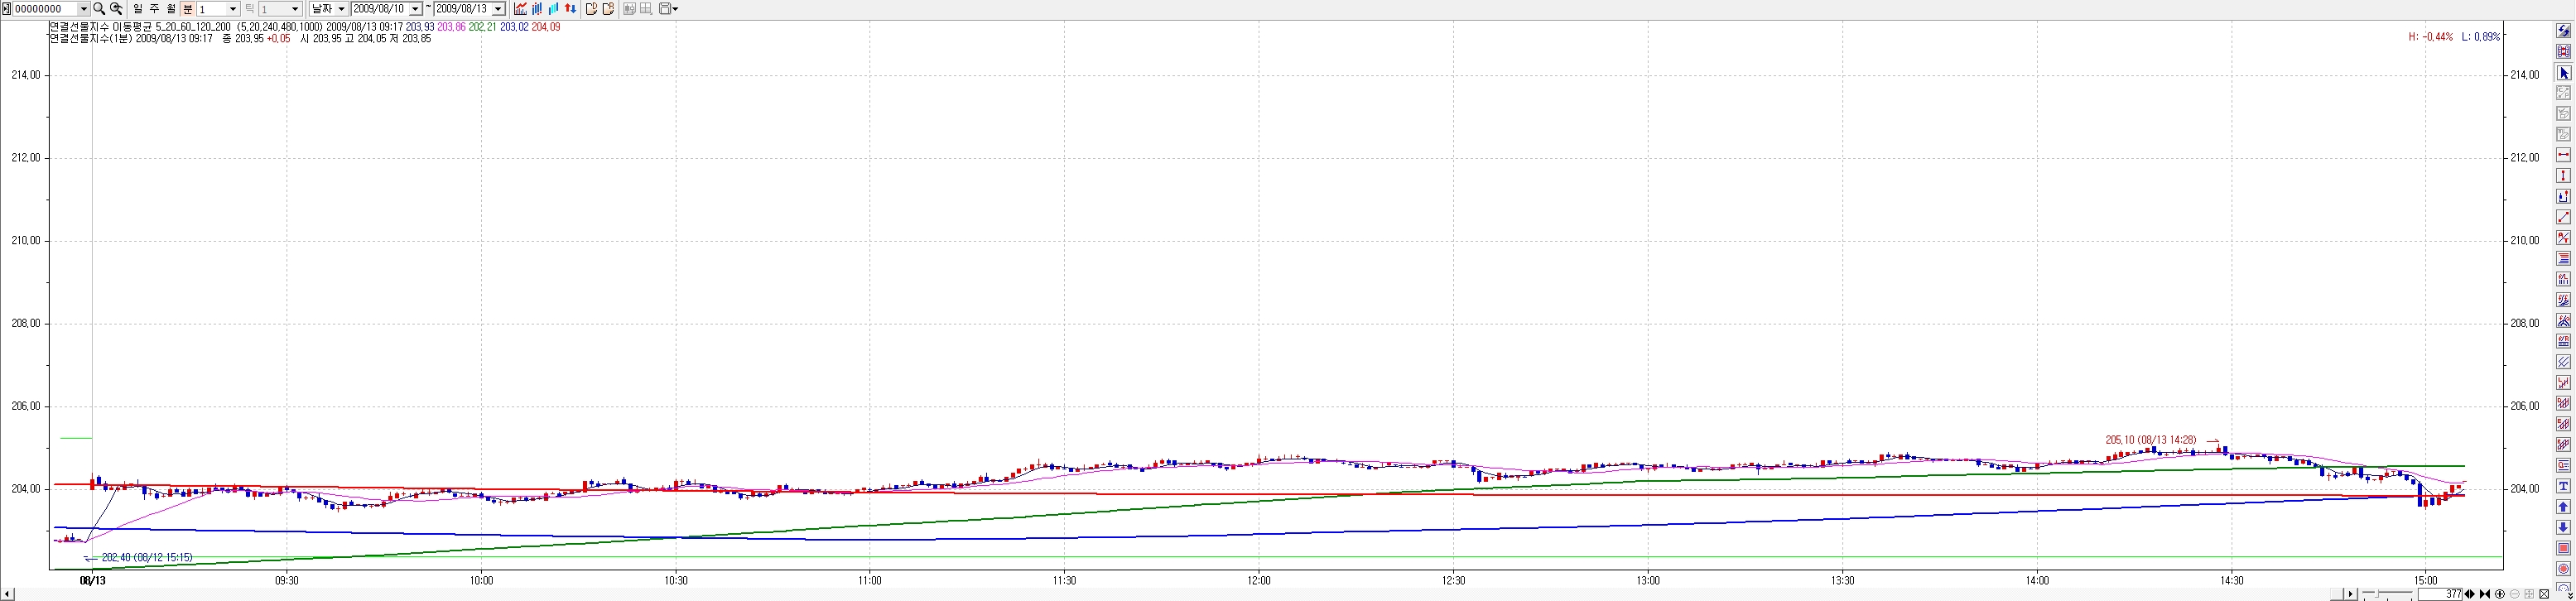The width and height of the screenshot is (2576, 601).
Task: Switch to 월 (monthly) chart period
Action: click(171, 9)
